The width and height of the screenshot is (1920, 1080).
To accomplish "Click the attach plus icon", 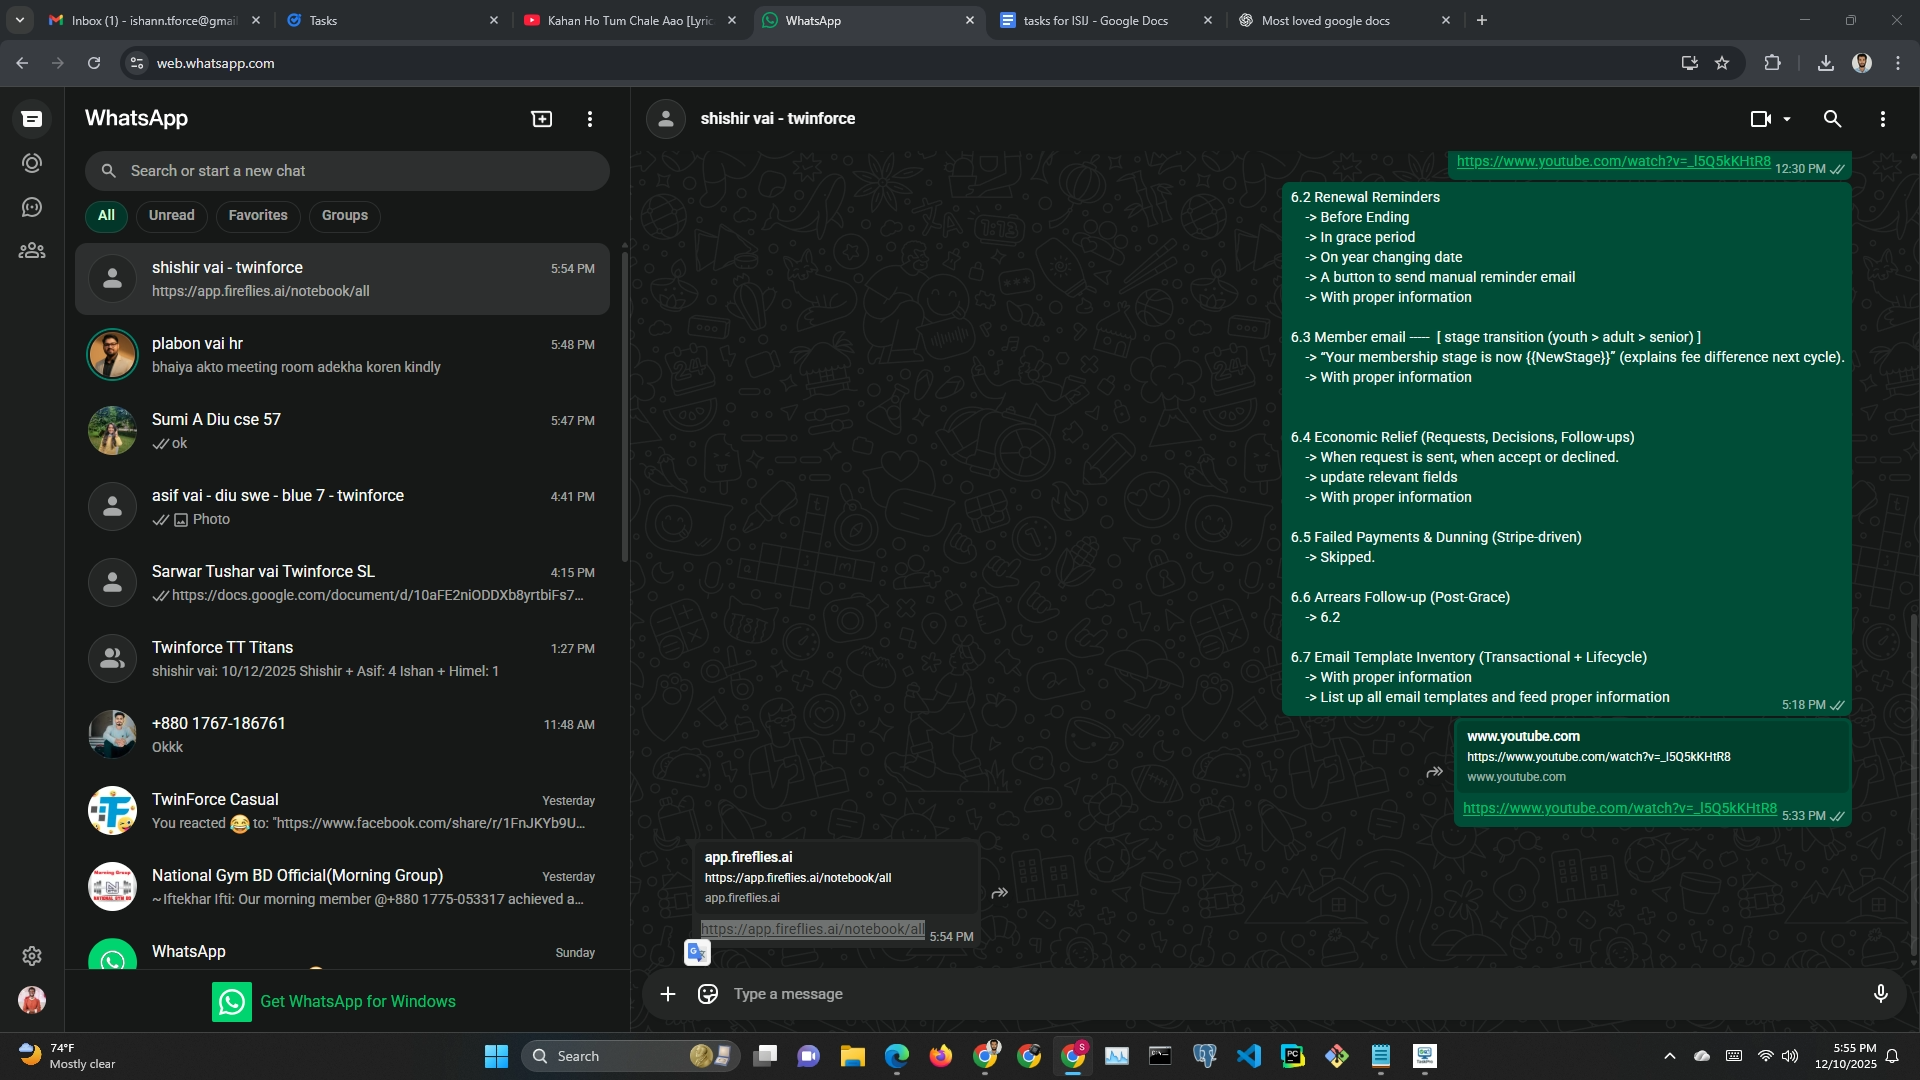I will tap(668, 994).
